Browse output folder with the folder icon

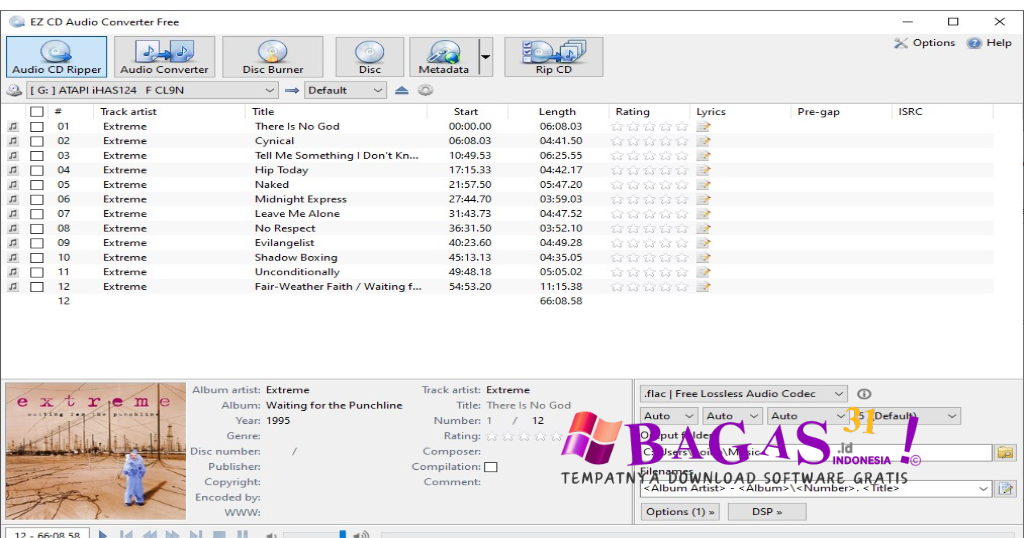[x=1005, y=452]
